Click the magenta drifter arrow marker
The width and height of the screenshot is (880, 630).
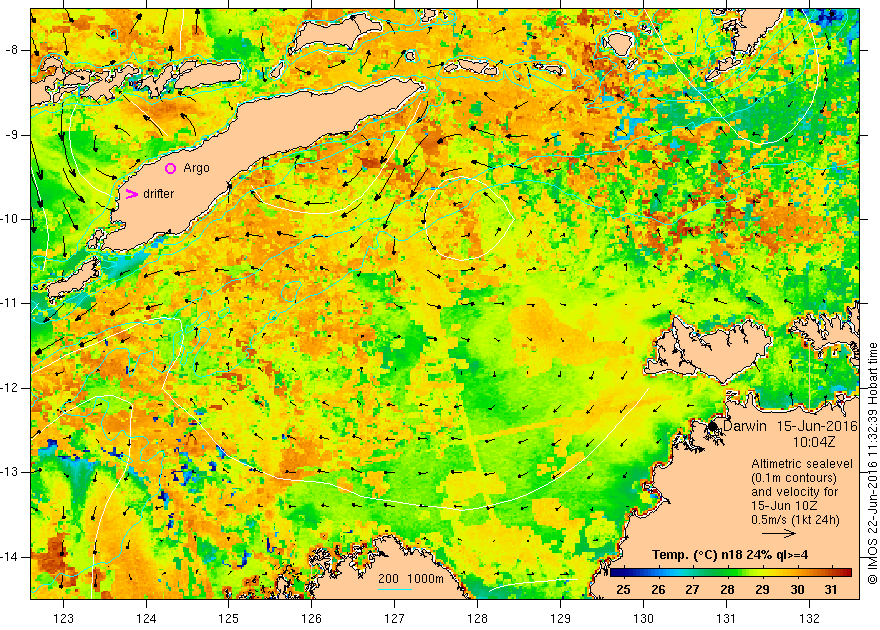click(x=131, y=194)
